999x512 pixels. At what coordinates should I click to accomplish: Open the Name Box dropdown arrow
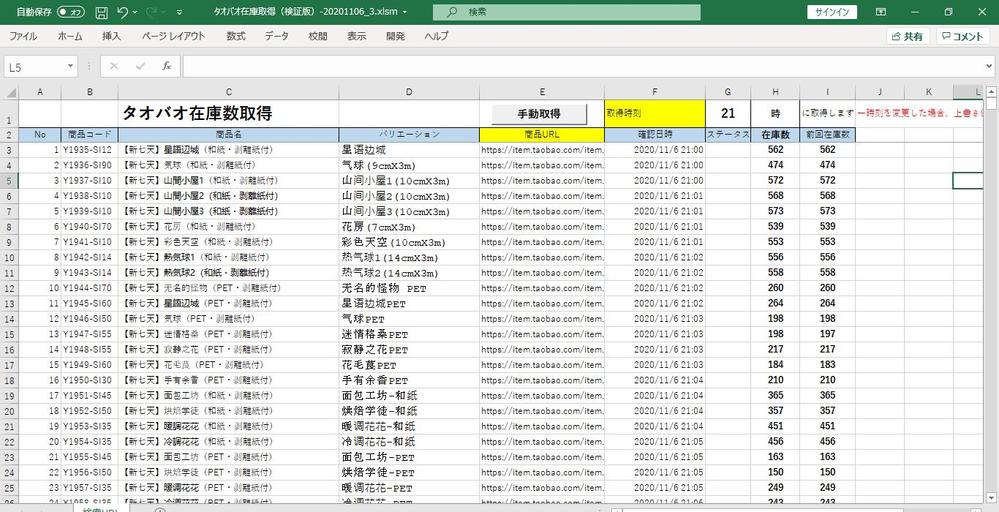(70, 66)
